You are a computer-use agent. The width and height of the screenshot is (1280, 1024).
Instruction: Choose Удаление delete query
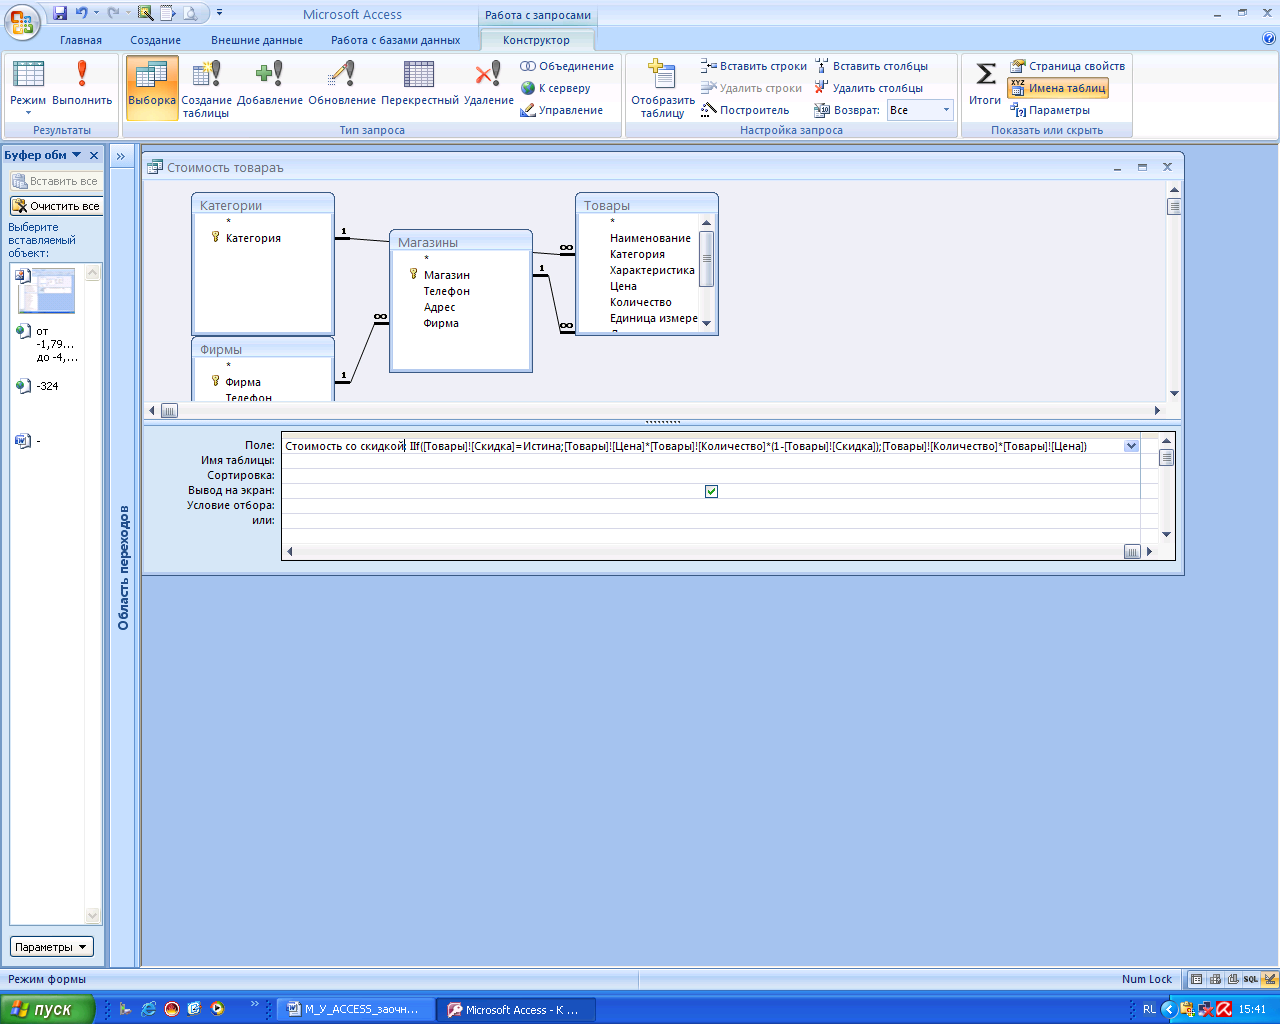coord(488,83)
